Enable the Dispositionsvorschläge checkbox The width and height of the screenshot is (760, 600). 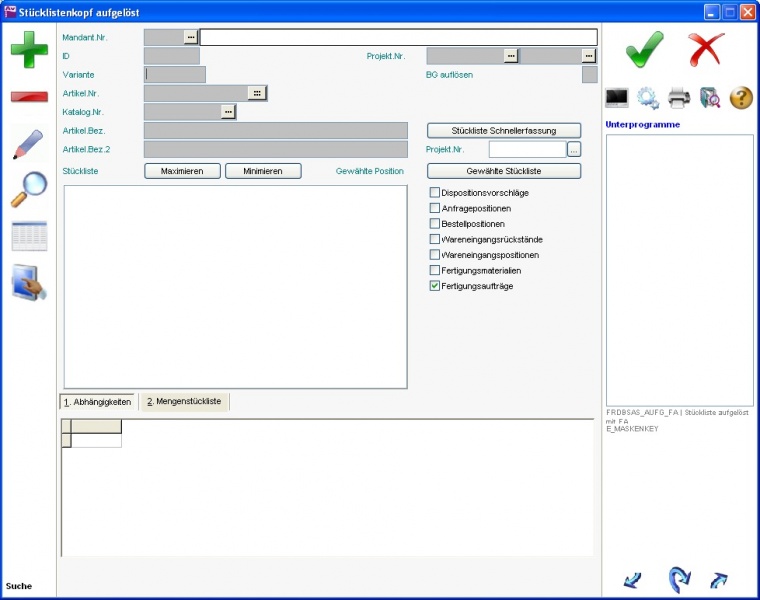tap(435, 192)
